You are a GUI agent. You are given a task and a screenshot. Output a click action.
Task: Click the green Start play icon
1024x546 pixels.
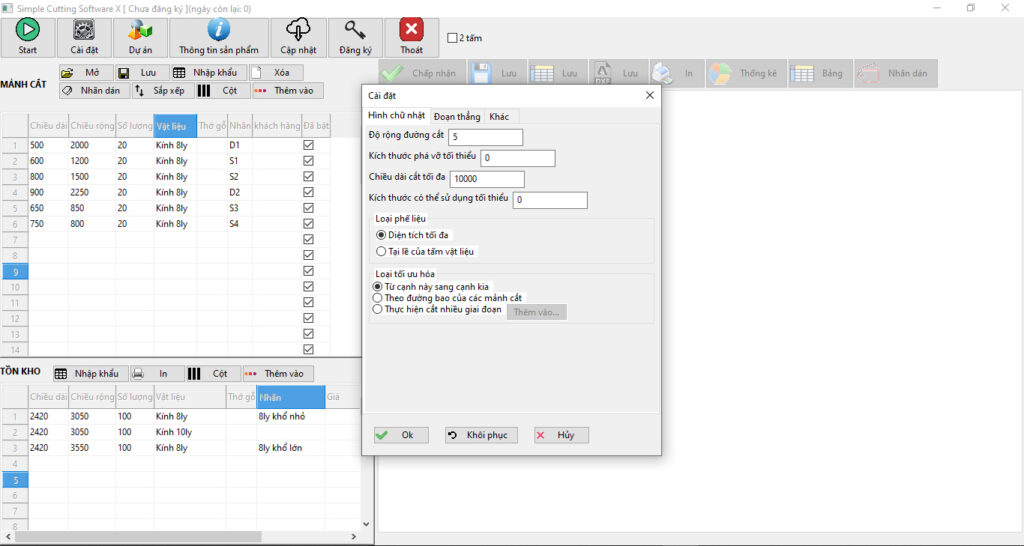tap(27, 30)
